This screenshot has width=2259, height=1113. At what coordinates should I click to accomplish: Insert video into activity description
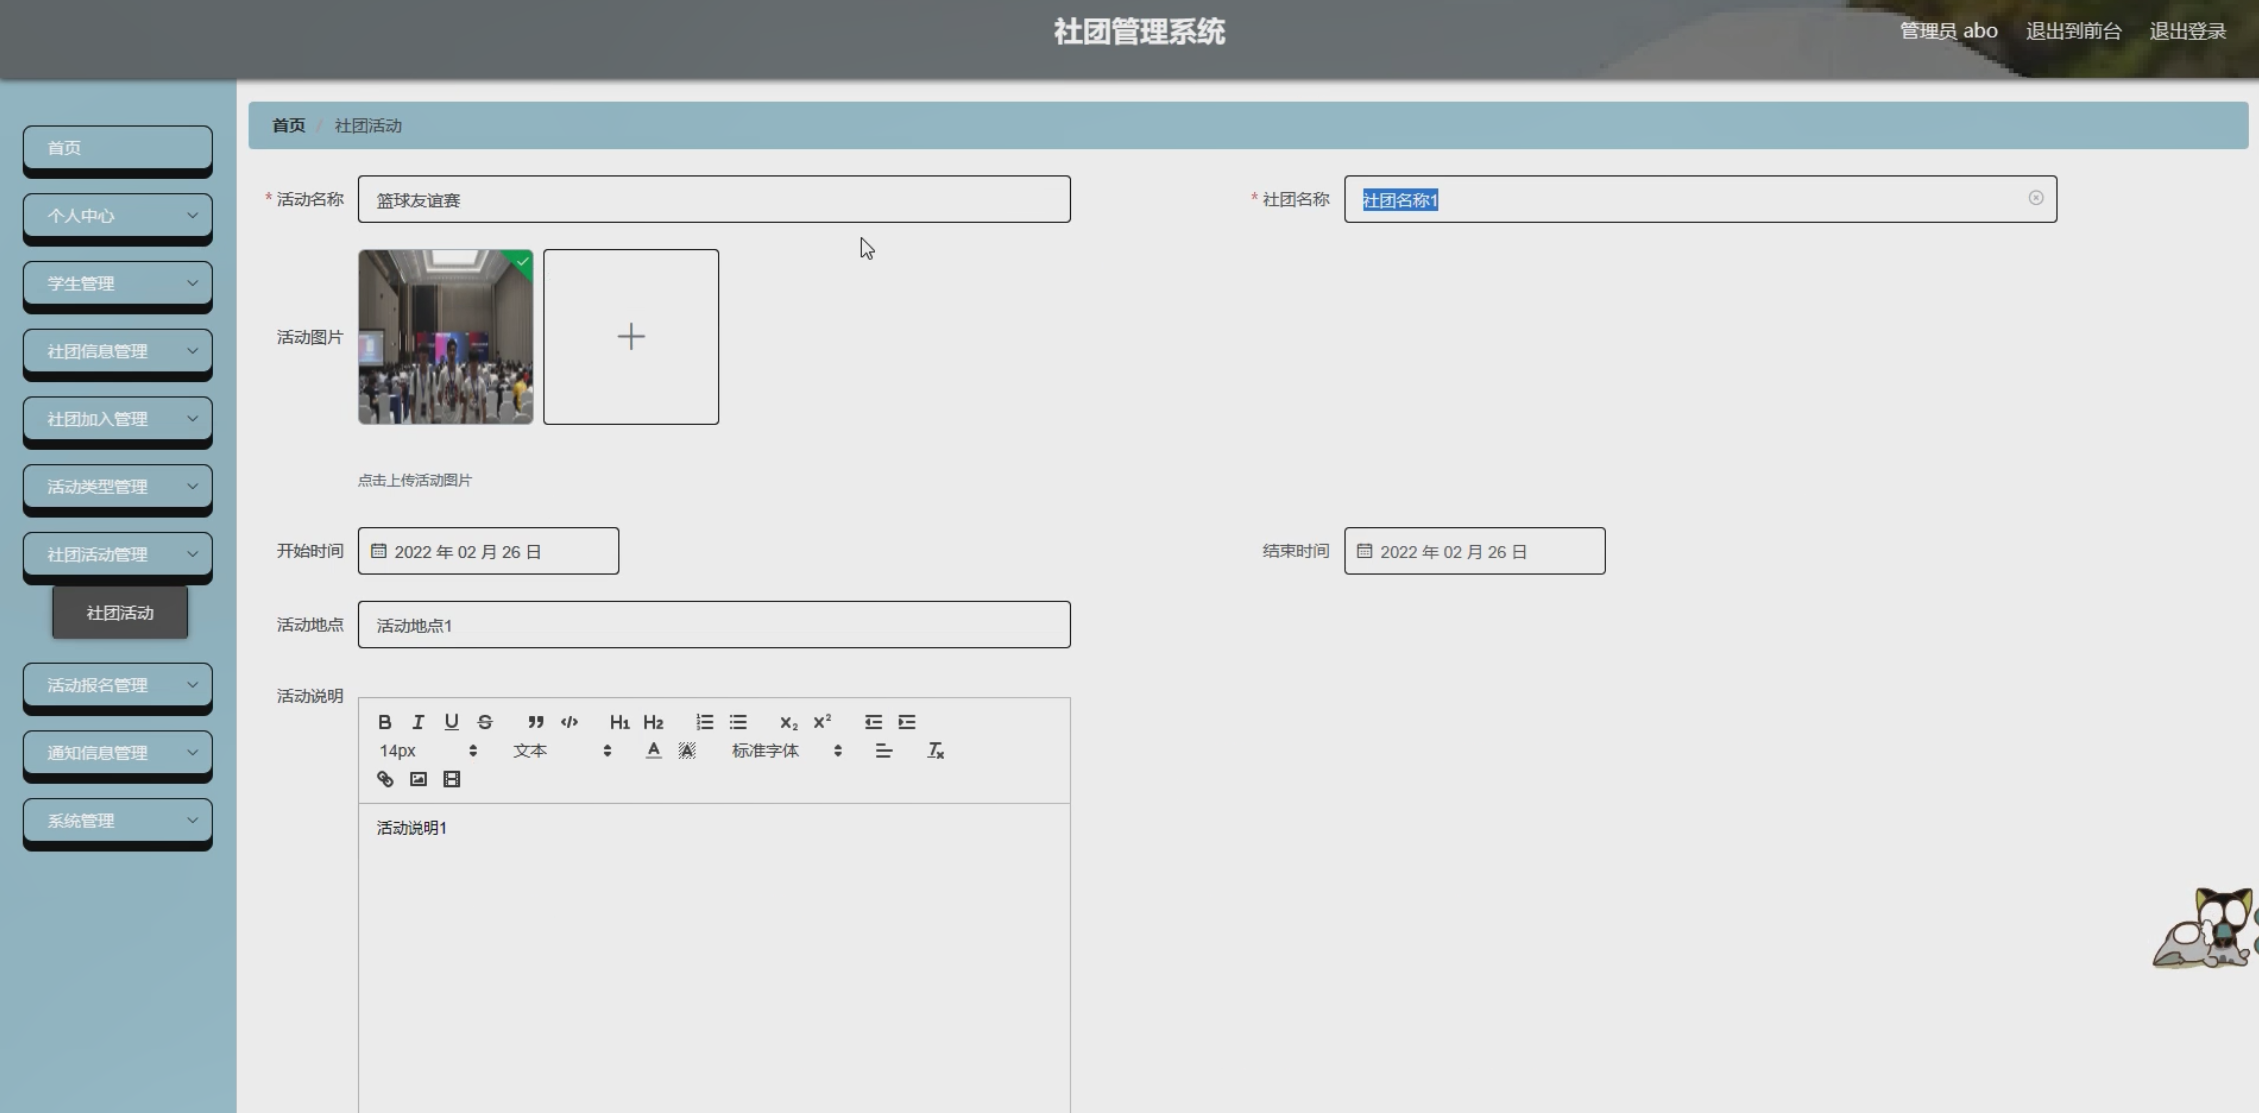click(452, 779)
